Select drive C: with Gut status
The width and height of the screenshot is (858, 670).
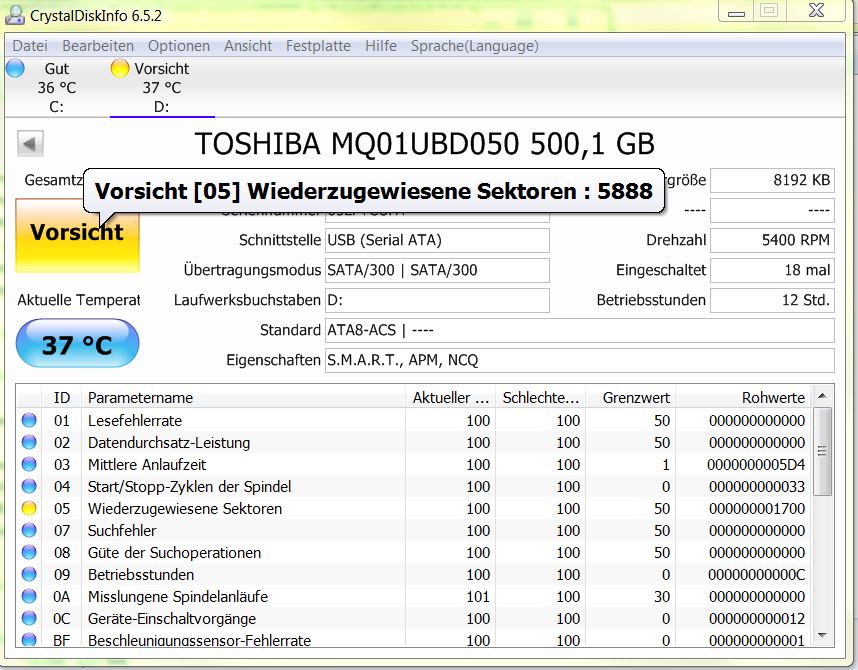pos(56,88)
